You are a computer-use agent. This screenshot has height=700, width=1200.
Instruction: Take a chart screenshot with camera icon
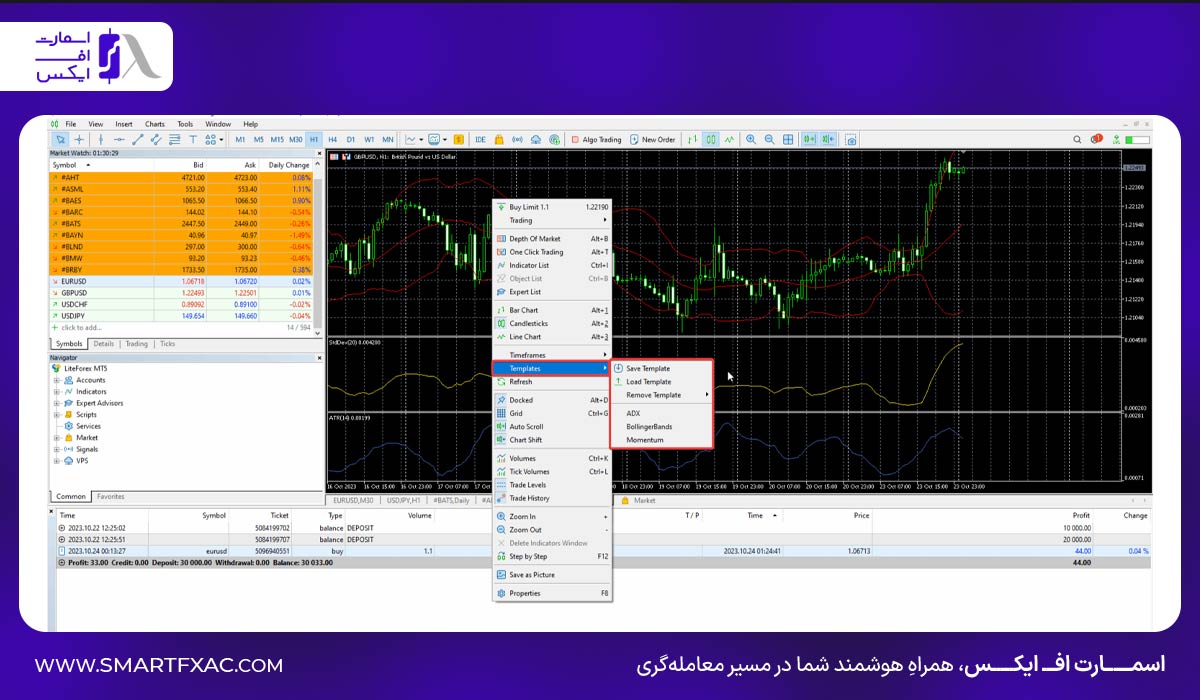pos(851,139)
